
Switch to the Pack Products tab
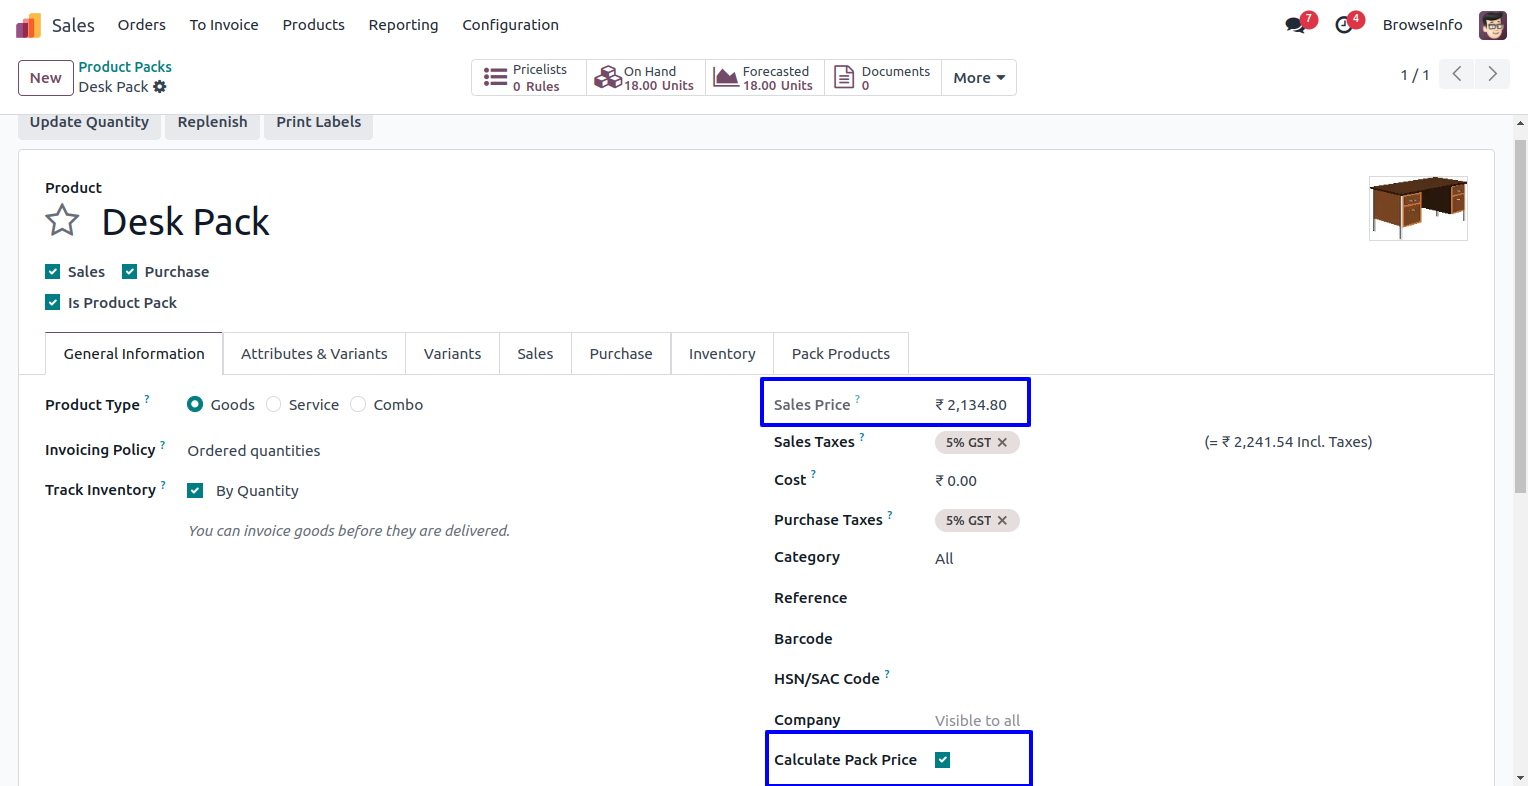(840, 354)
